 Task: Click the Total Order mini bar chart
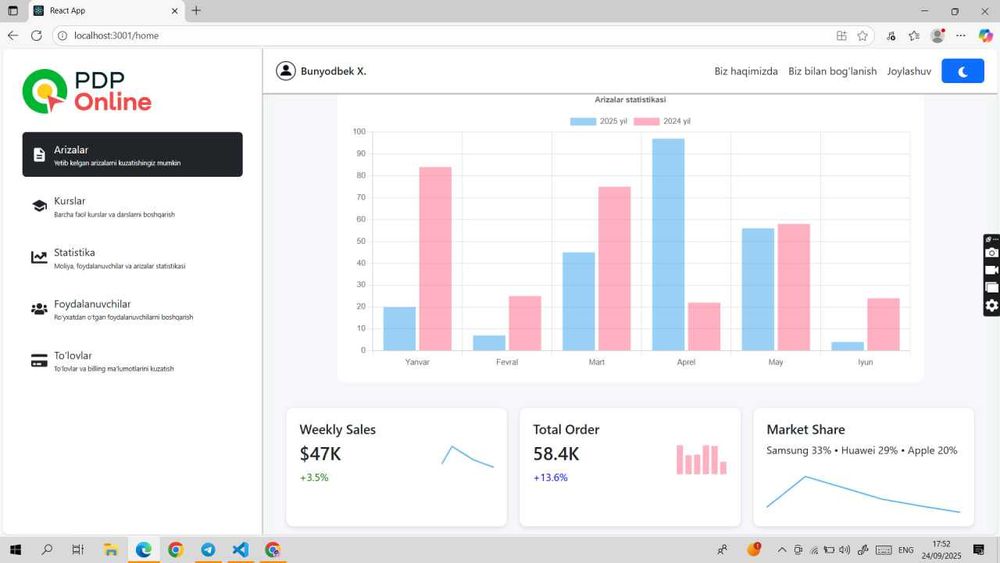point(702,460)
